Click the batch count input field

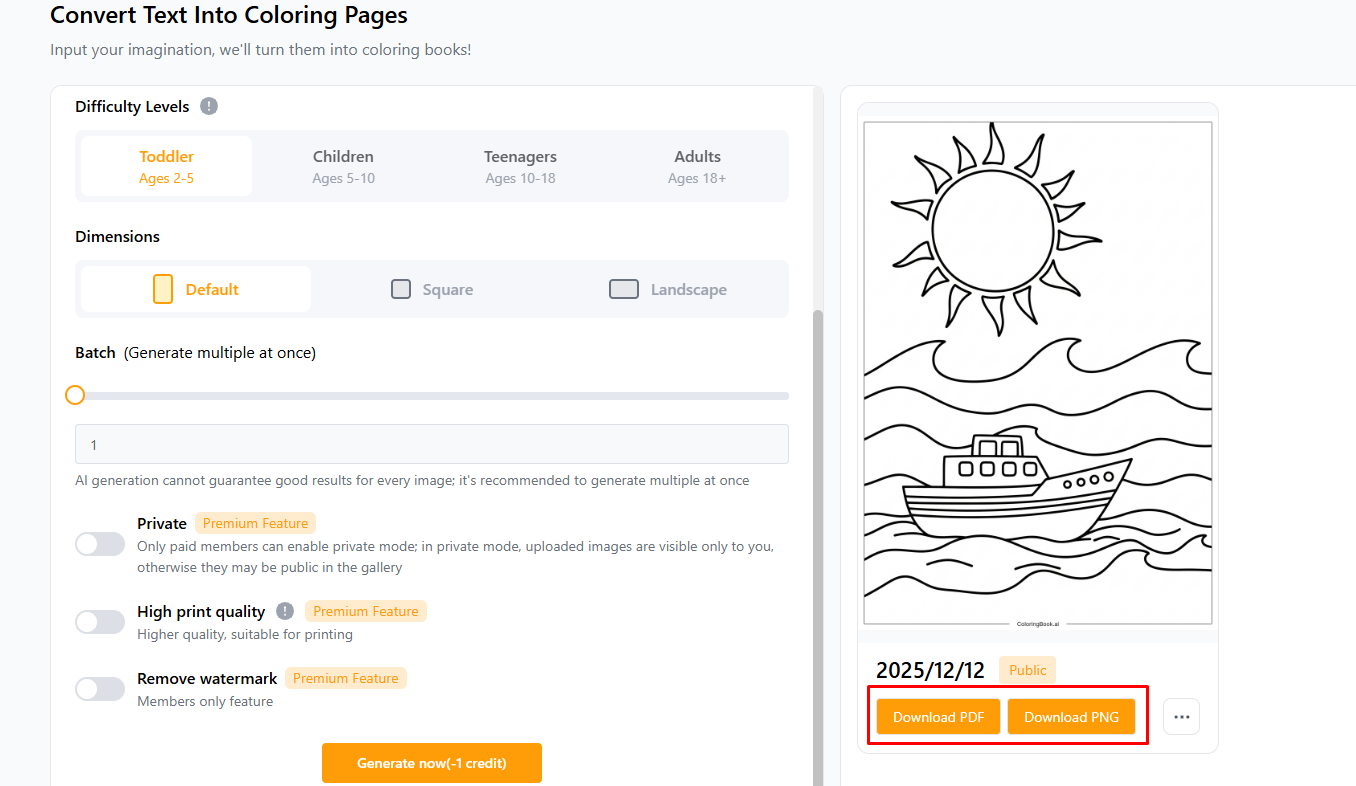[431, 444]
